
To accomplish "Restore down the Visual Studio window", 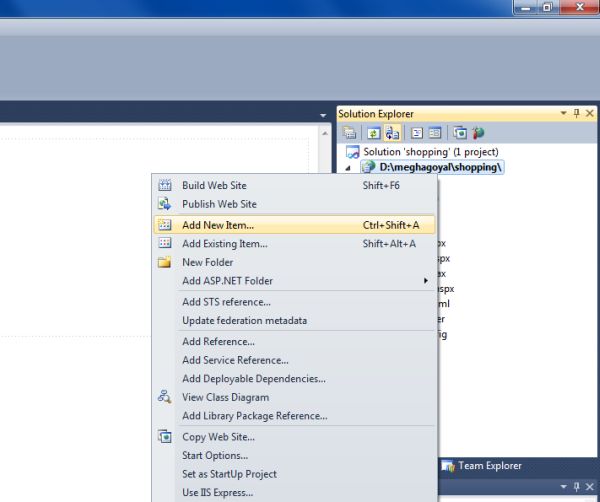I will click(548, 7).
